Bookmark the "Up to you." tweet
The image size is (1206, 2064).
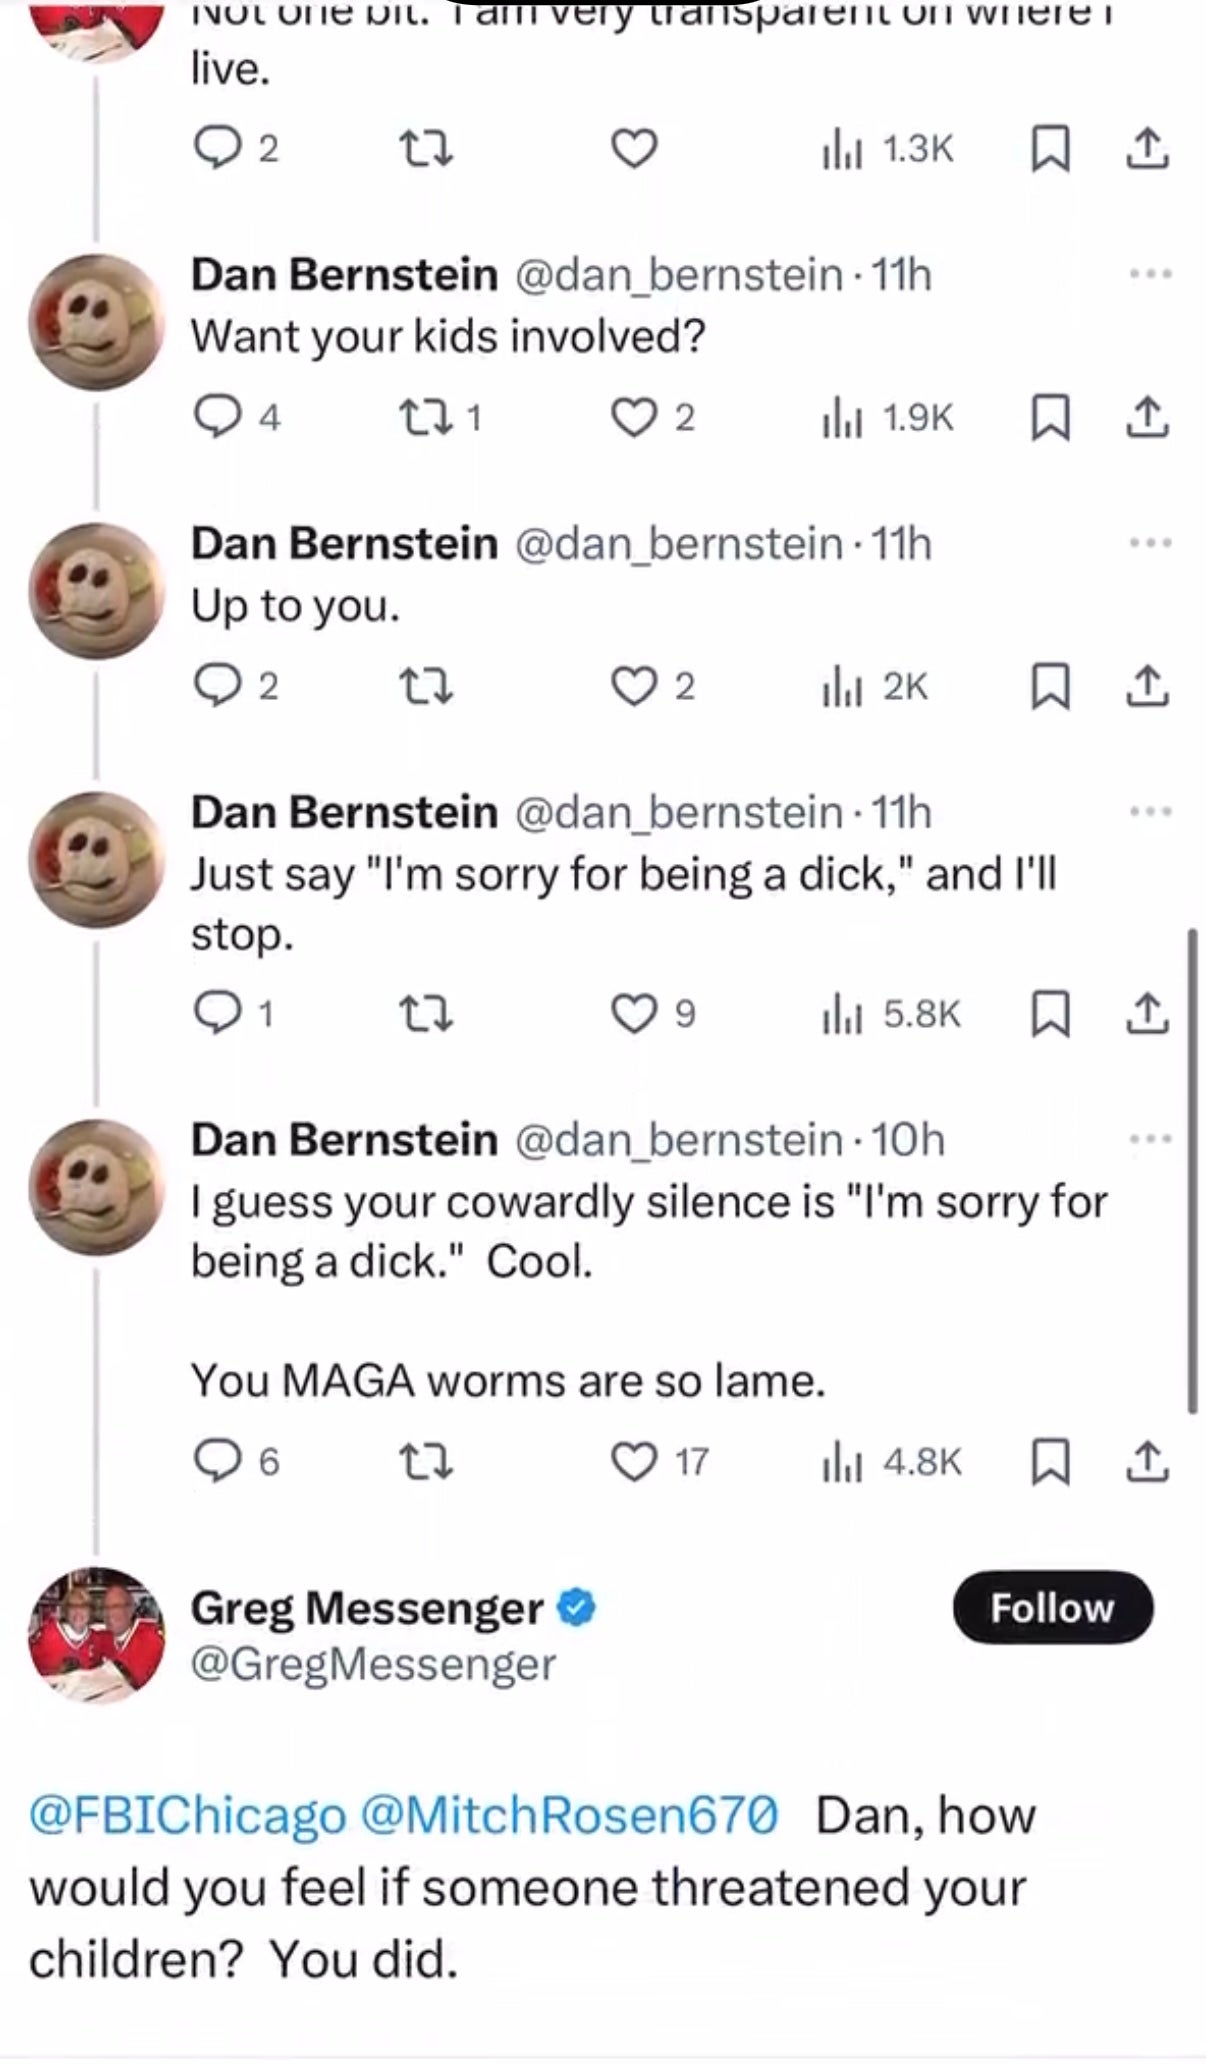(1048, 687)
